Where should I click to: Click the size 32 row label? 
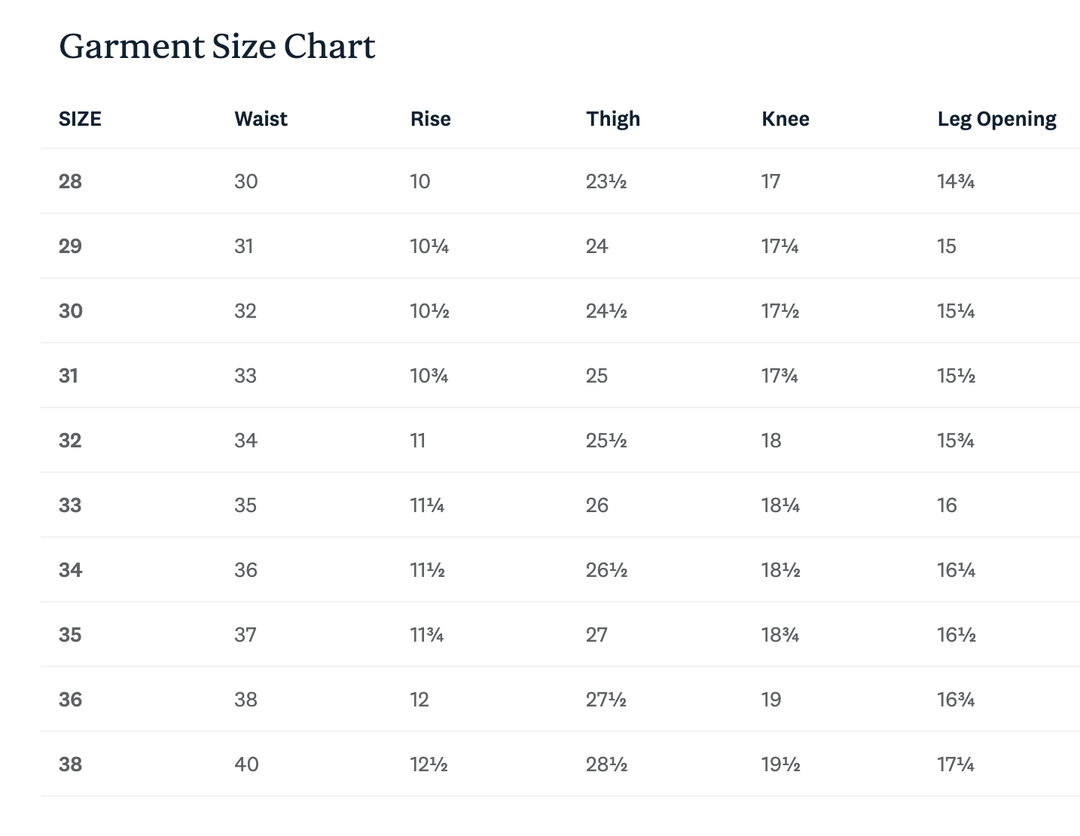70,440
